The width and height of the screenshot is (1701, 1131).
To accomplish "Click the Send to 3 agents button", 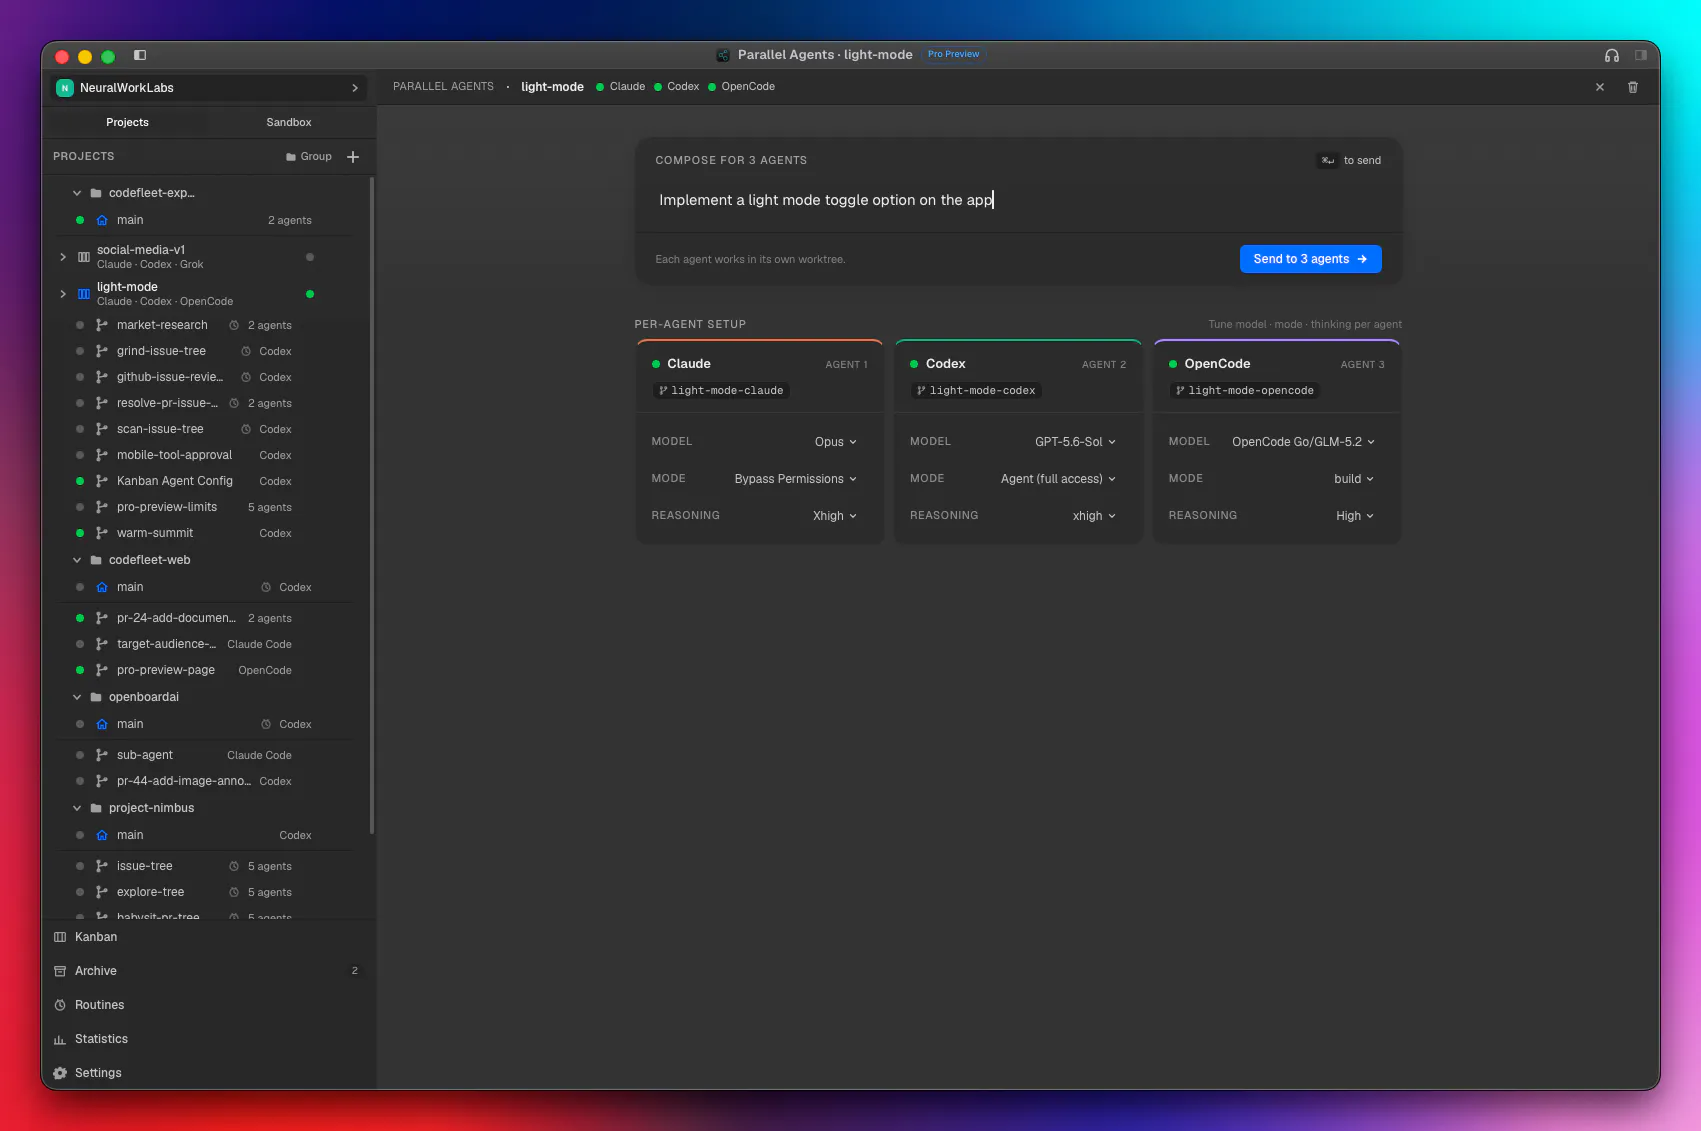I will pyautogui.click(x=1310, y=259).
